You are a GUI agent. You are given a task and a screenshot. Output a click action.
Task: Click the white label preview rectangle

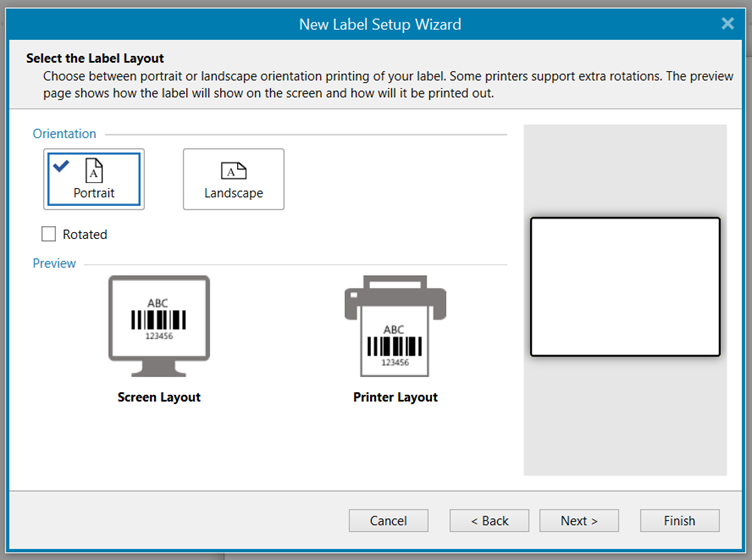click(x=625, y=286)
